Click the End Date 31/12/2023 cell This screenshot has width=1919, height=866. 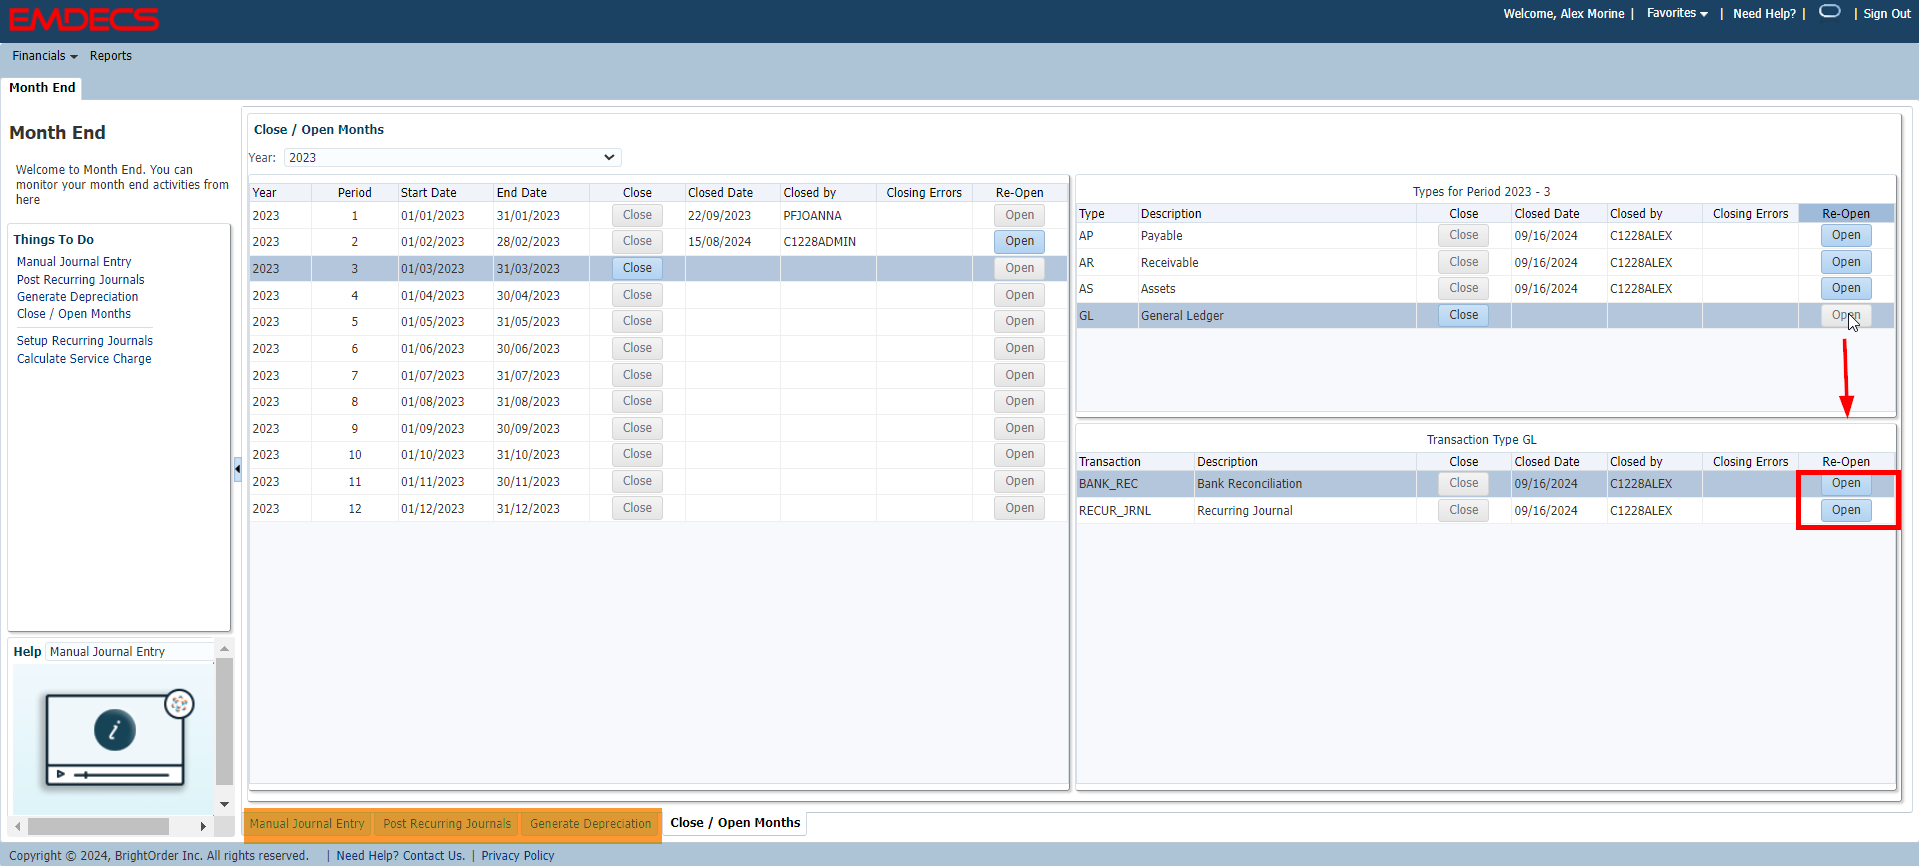[541, 509]
